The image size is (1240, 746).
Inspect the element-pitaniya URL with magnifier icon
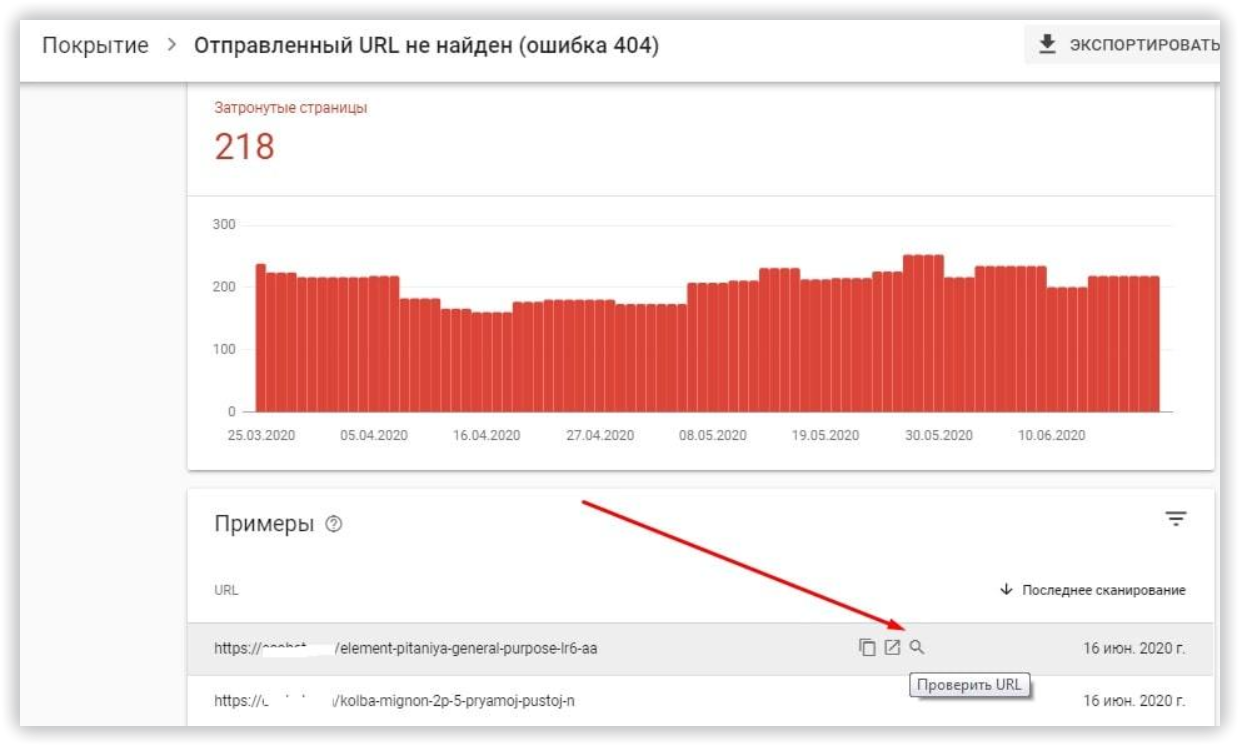(x=917, y=648)
